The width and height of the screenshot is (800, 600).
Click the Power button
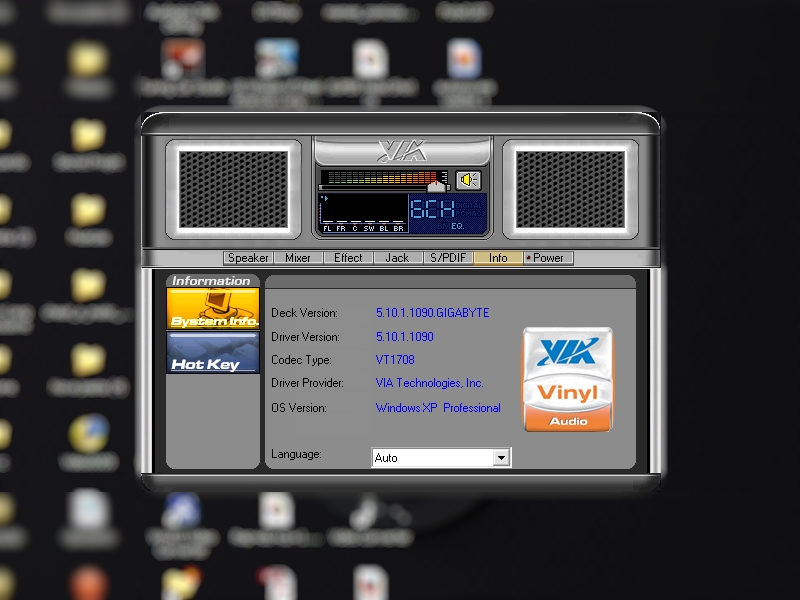[548, 258]
